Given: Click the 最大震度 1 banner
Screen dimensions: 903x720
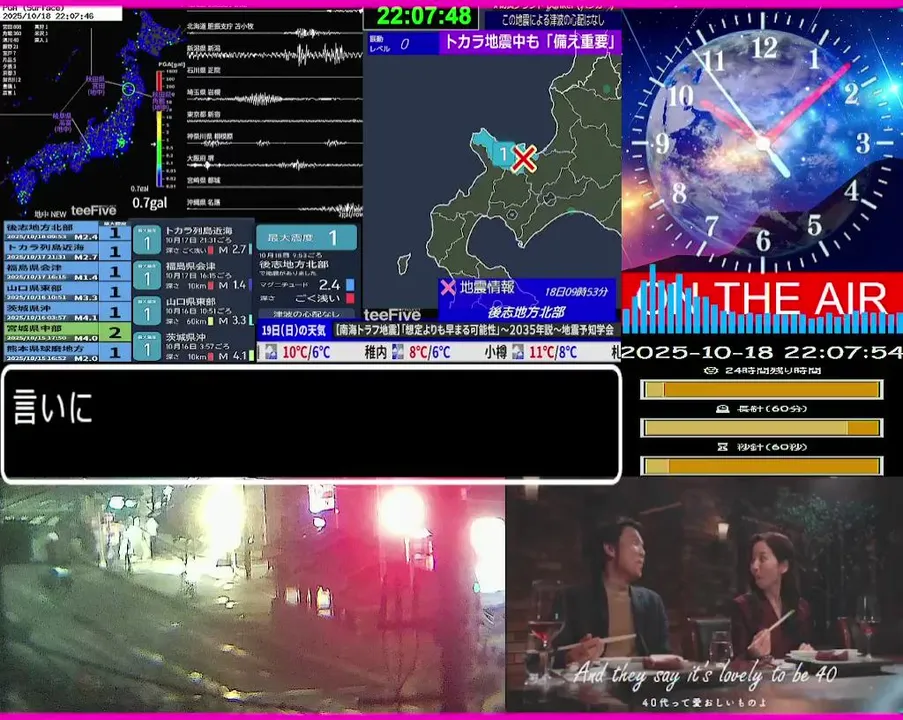Looking at the screenshot, I should coord(306,237).
